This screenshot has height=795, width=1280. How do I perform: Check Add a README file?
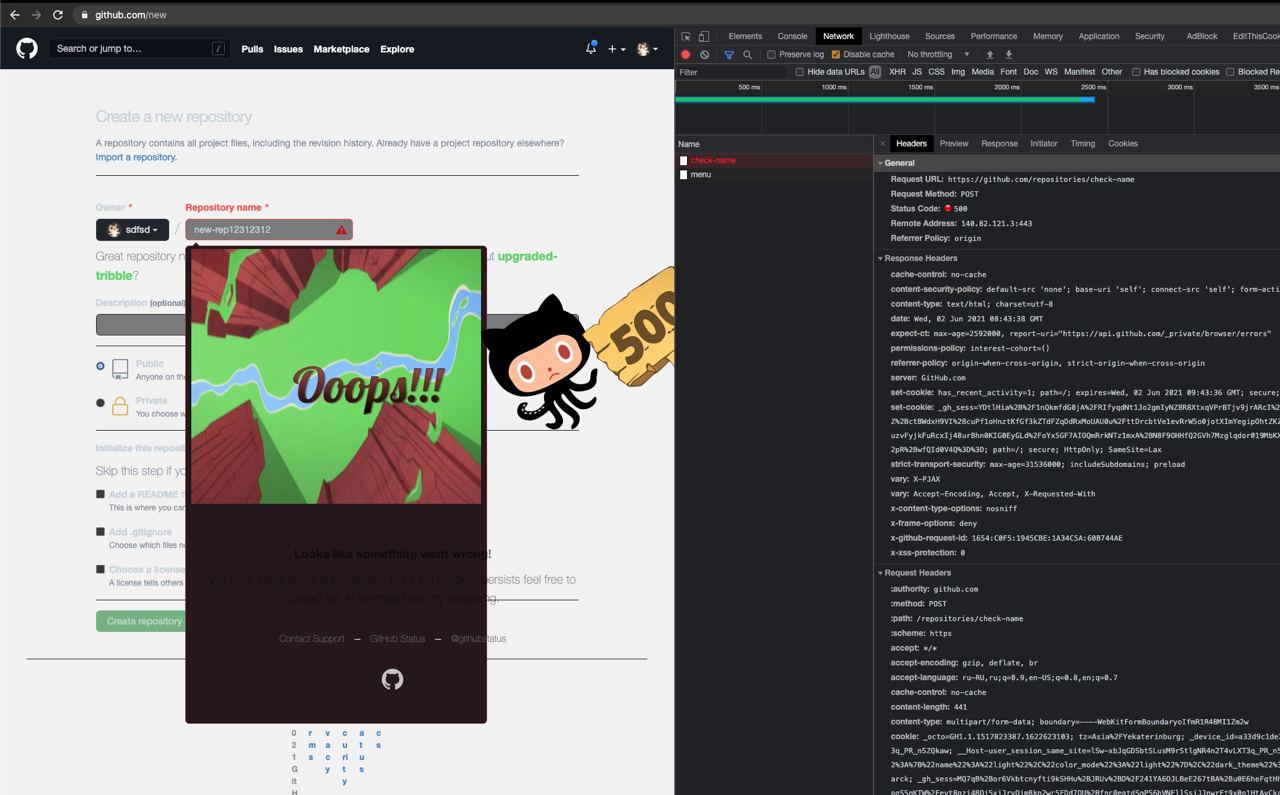pyautogui.click(x=100, y=494)
